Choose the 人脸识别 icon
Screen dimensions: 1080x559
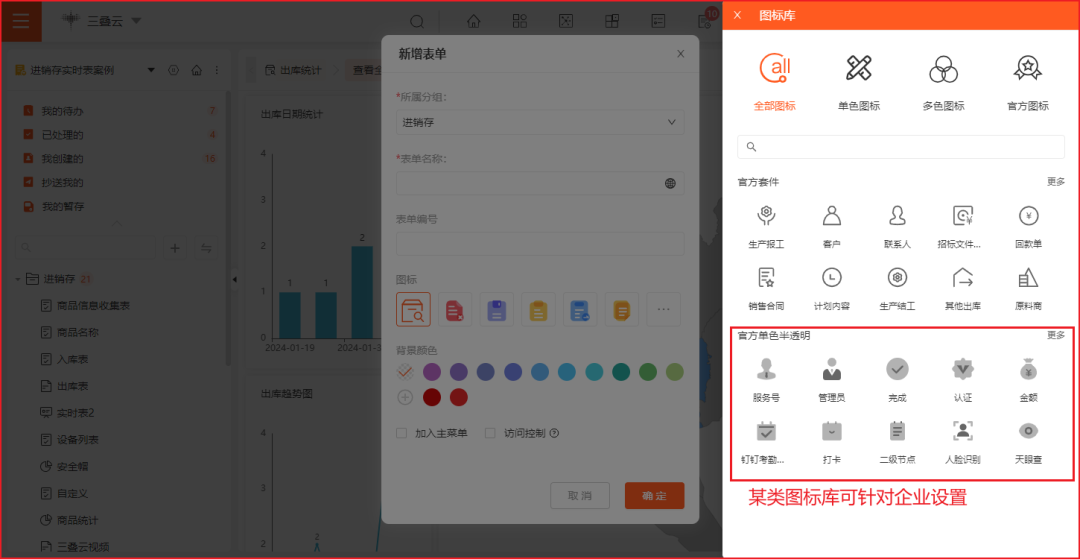tap(962, 431)
